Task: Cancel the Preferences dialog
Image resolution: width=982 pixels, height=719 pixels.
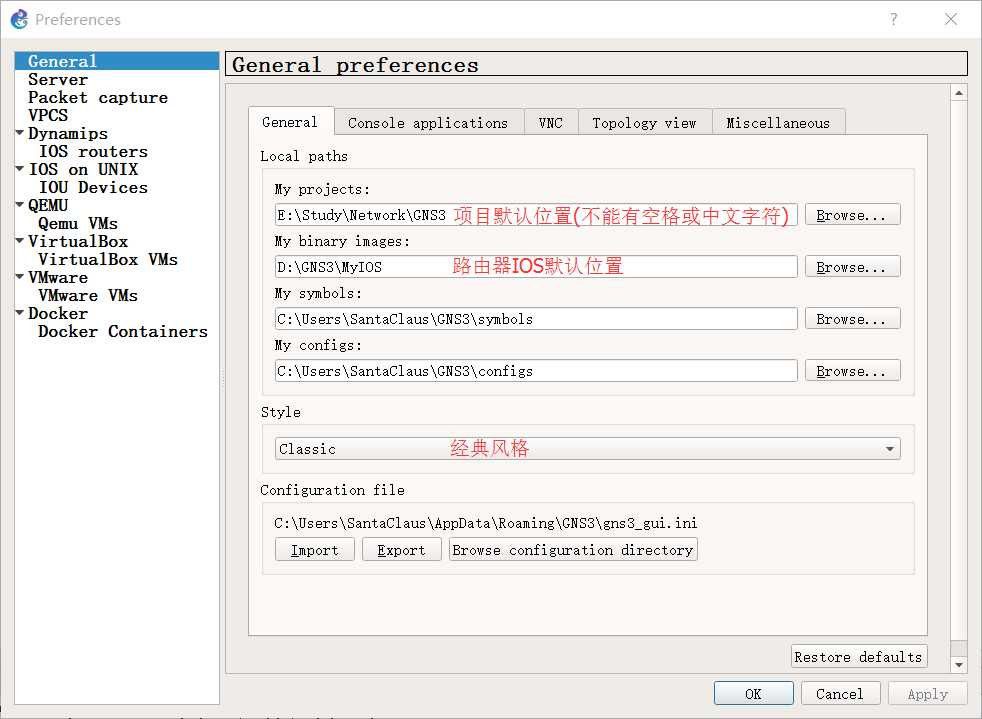Action: [x=840, y=693]
